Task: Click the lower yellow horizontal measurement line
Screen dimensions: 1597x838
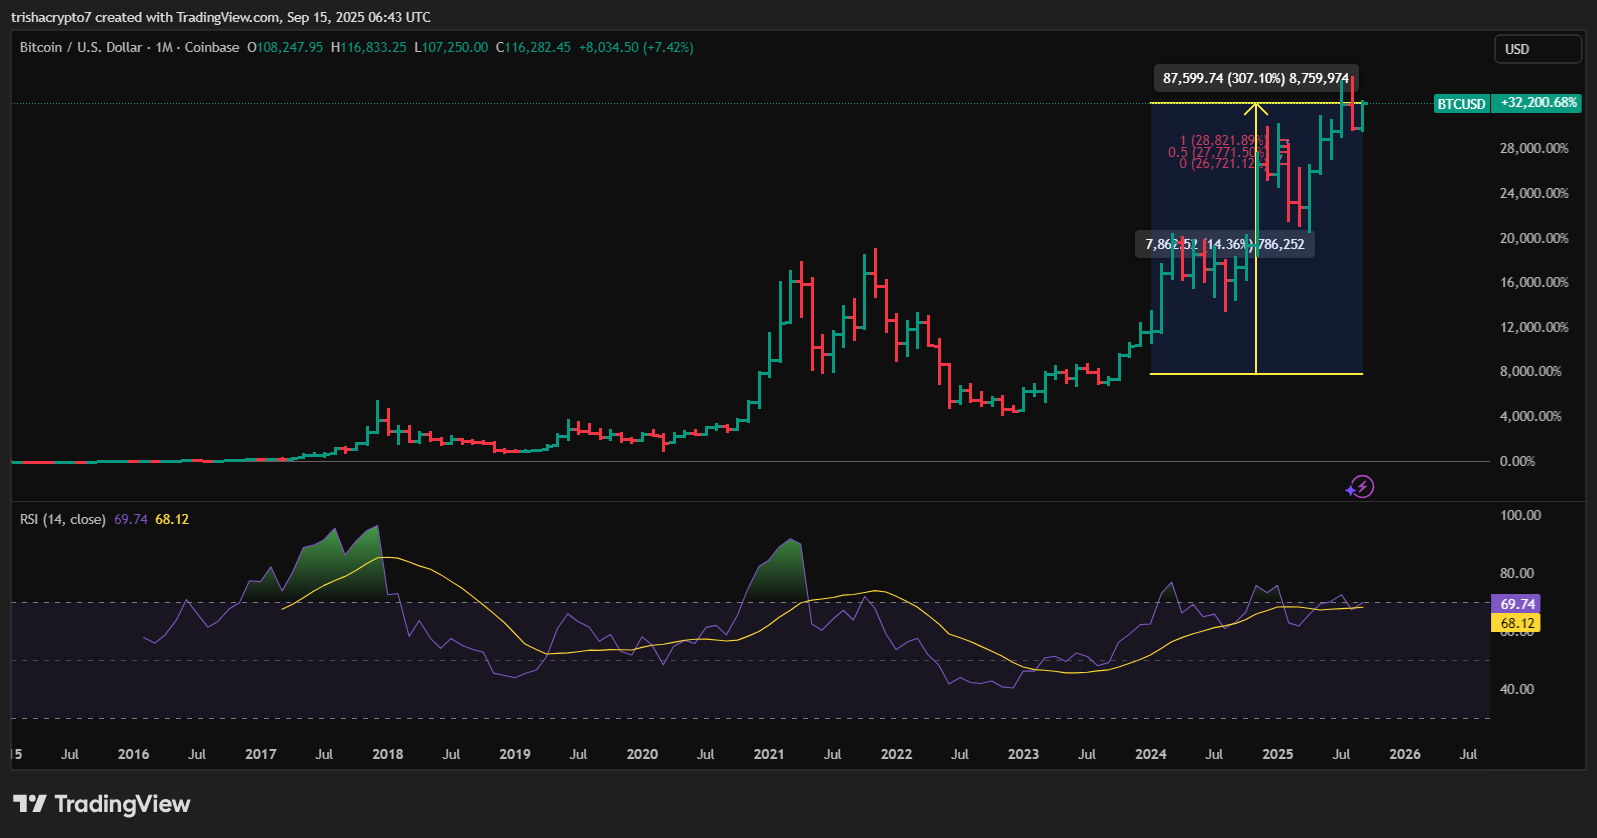Action: point(1200,374)
